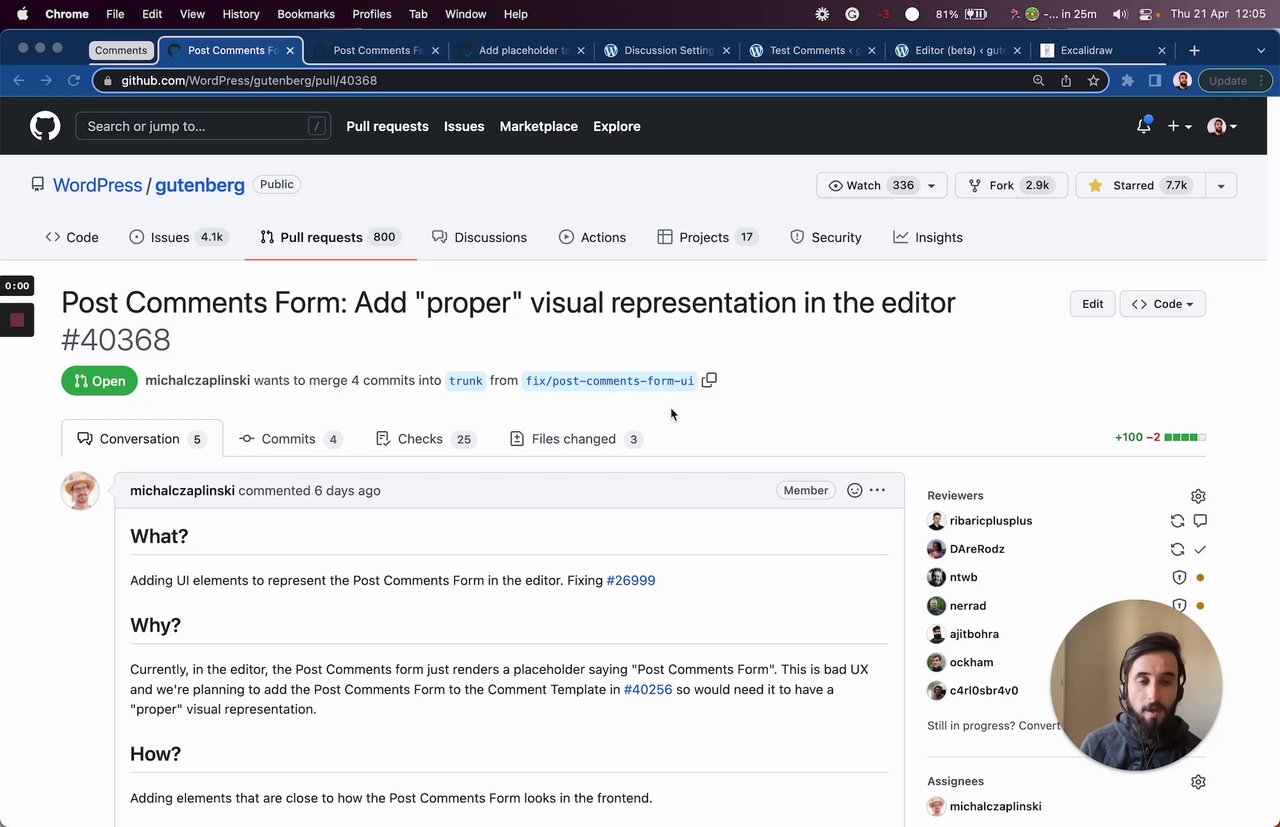1280x827 pixels.
Task: Open the Discussions tab
Action: tap(479, 237)
